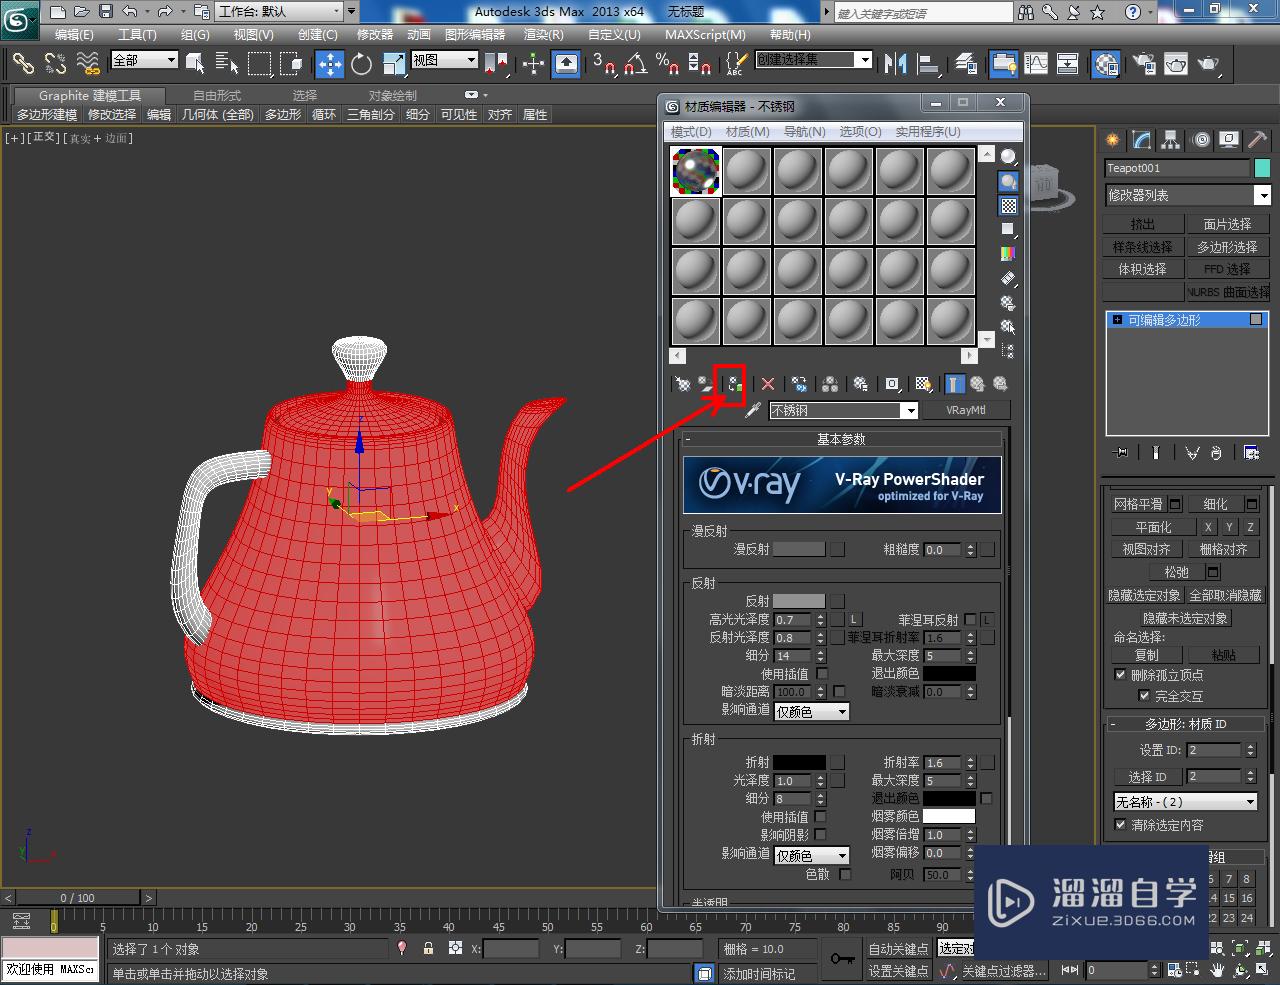1280x985 pixels.
Task: Toggle 菲涅耳反射 checkbox
Action: tap(970, 620)
